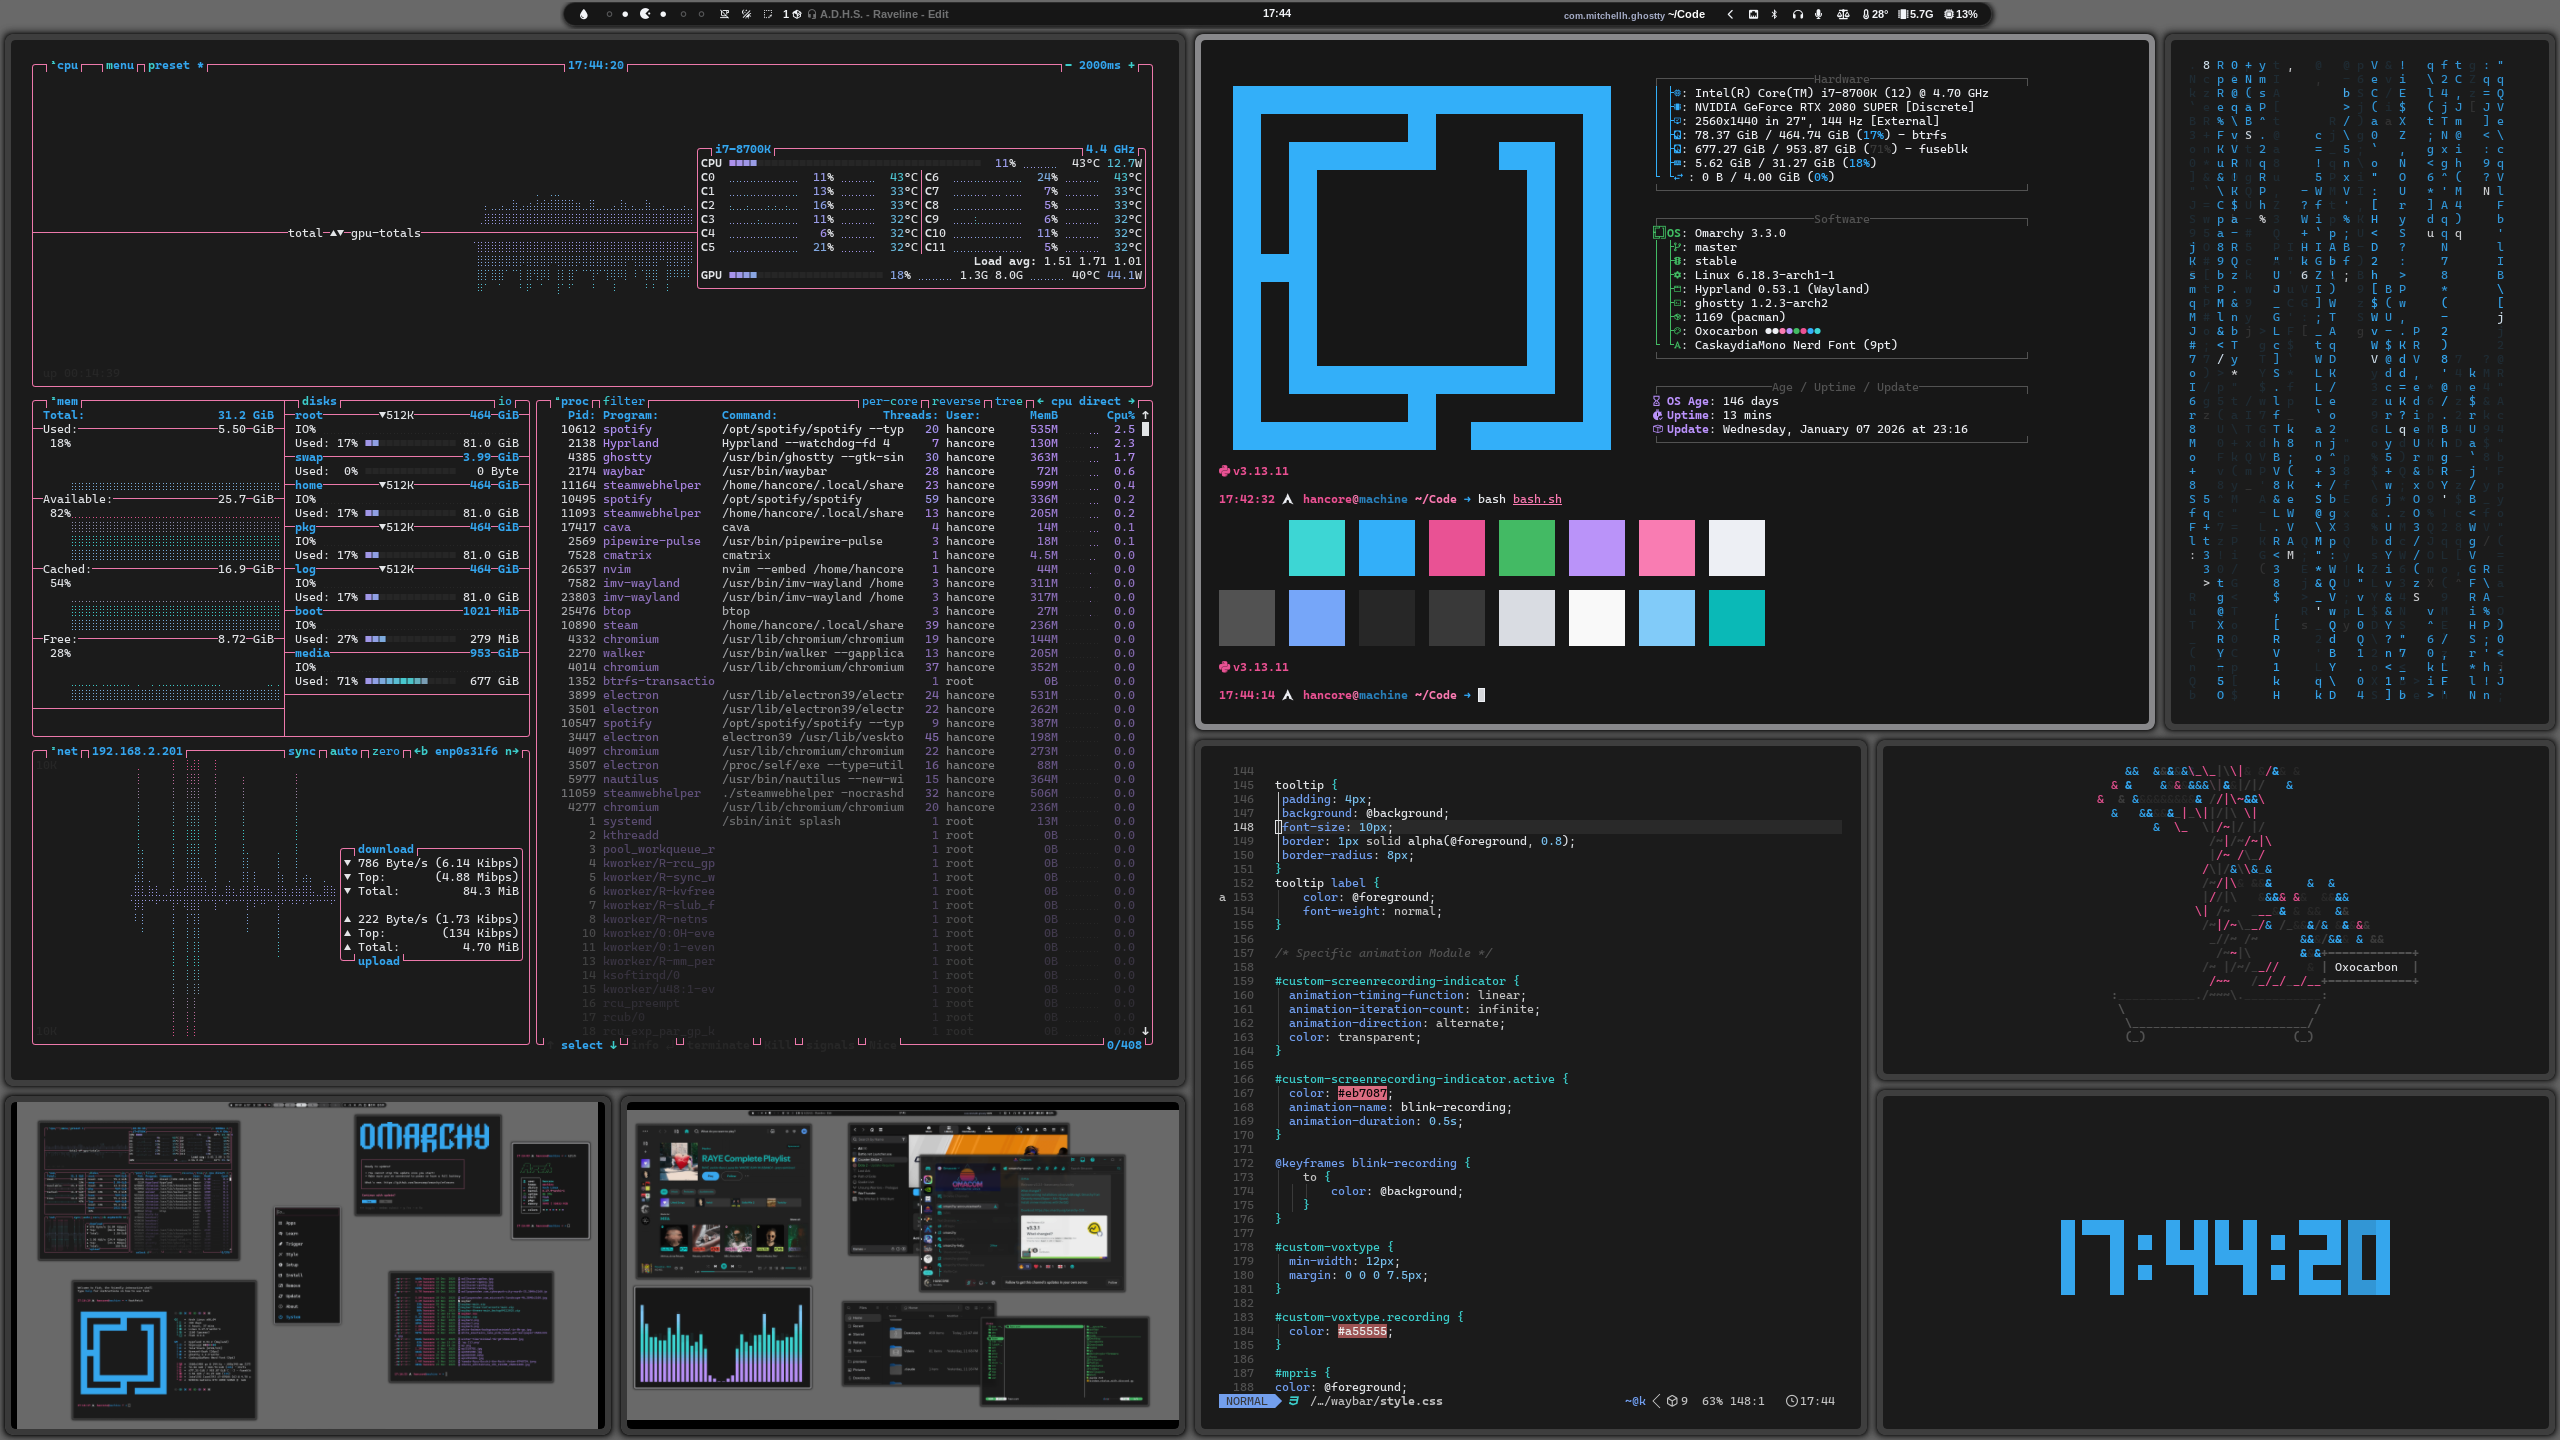Click the right arrow next to 'cpu direct' sort
Screen dimensions: 2560x1440
click(x=1131, y=401)
